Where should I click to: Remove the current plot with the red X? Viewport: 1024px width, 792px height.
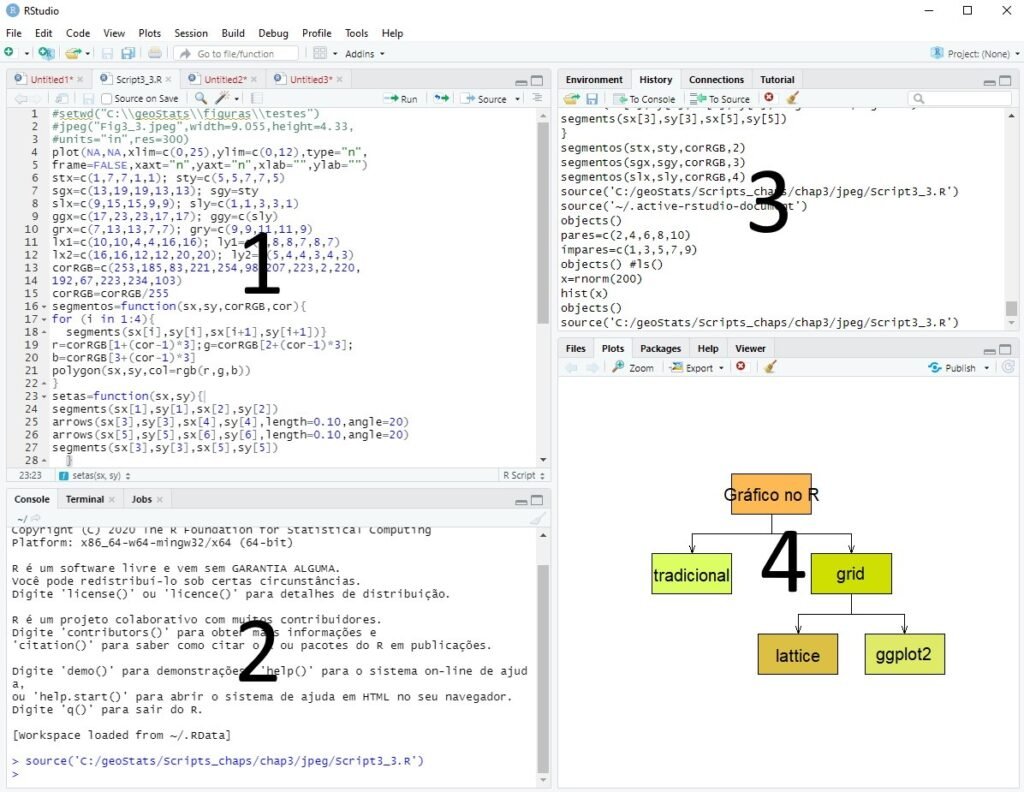[740, 367]
